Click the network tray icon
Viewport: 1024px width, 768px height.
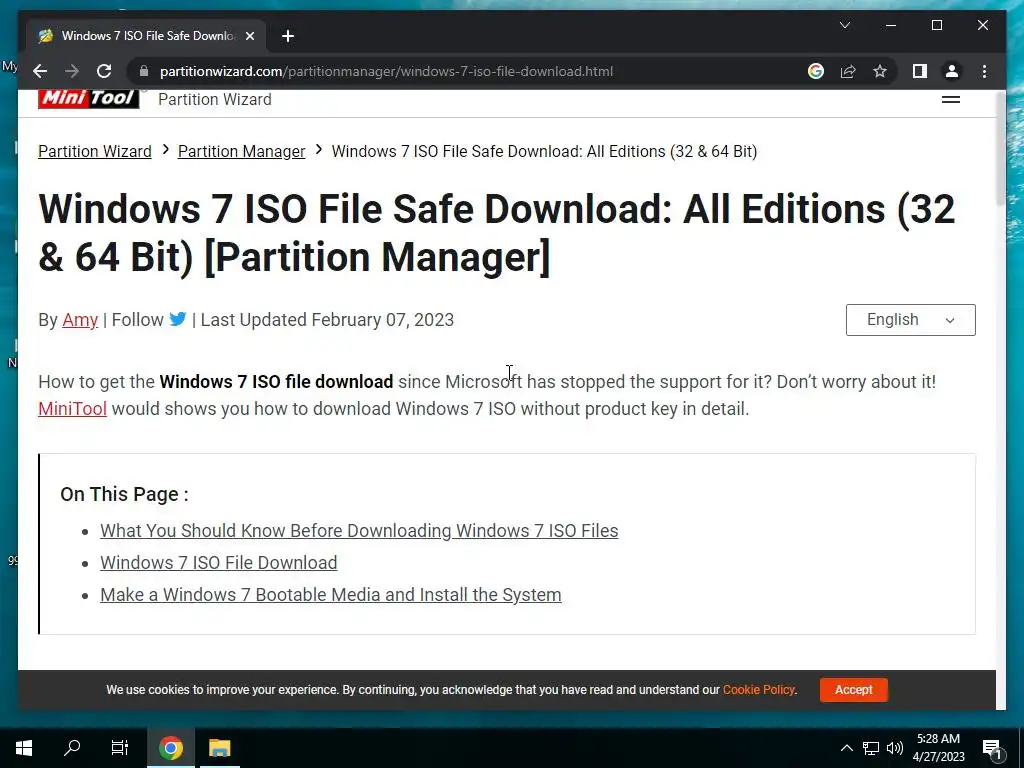point(871,748)
